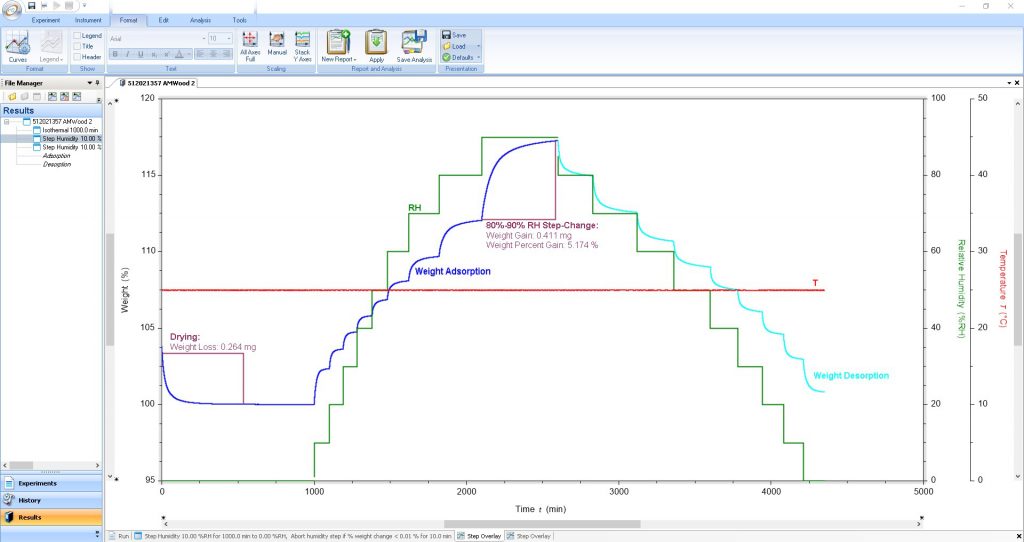The image size is (1024, 542).
Task: Select All Axes Full scaling
Action: point(250,45)
